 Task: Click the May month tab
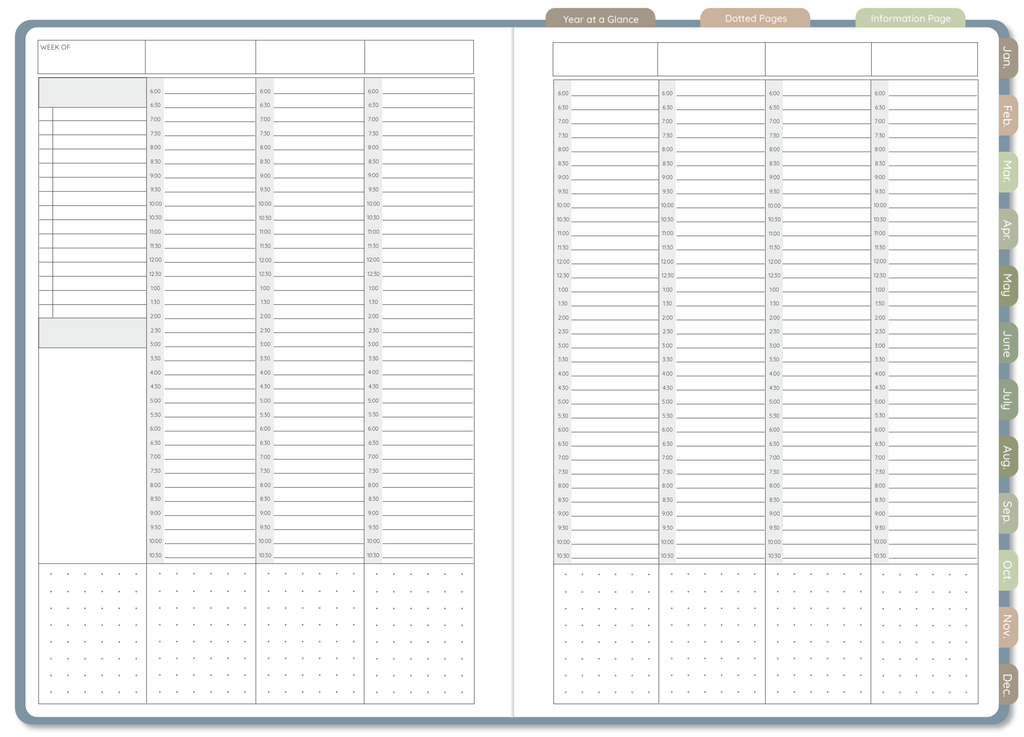tap(1007, 286)
